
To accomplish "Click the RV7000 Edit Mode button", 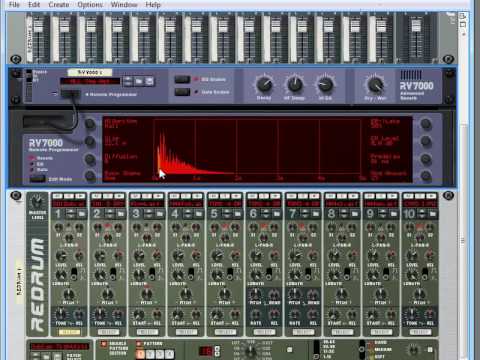I will (x=38, y=179).
